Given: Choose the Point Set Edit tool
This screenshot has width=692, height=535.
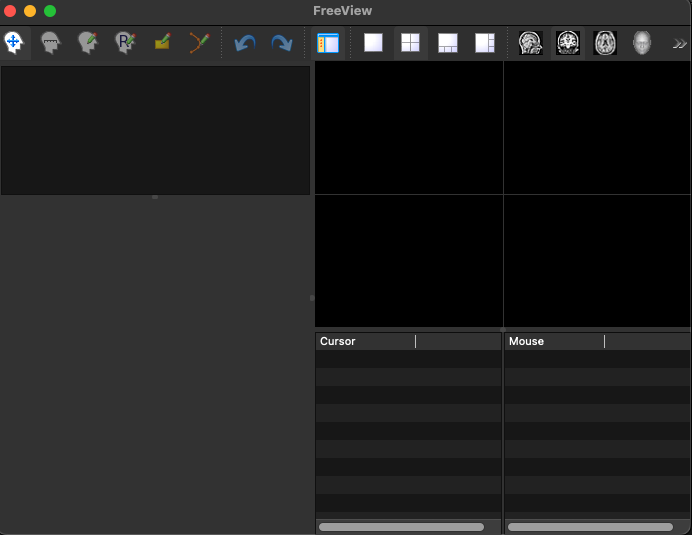Looking at the screenshot, I should [x=199, y=43].
